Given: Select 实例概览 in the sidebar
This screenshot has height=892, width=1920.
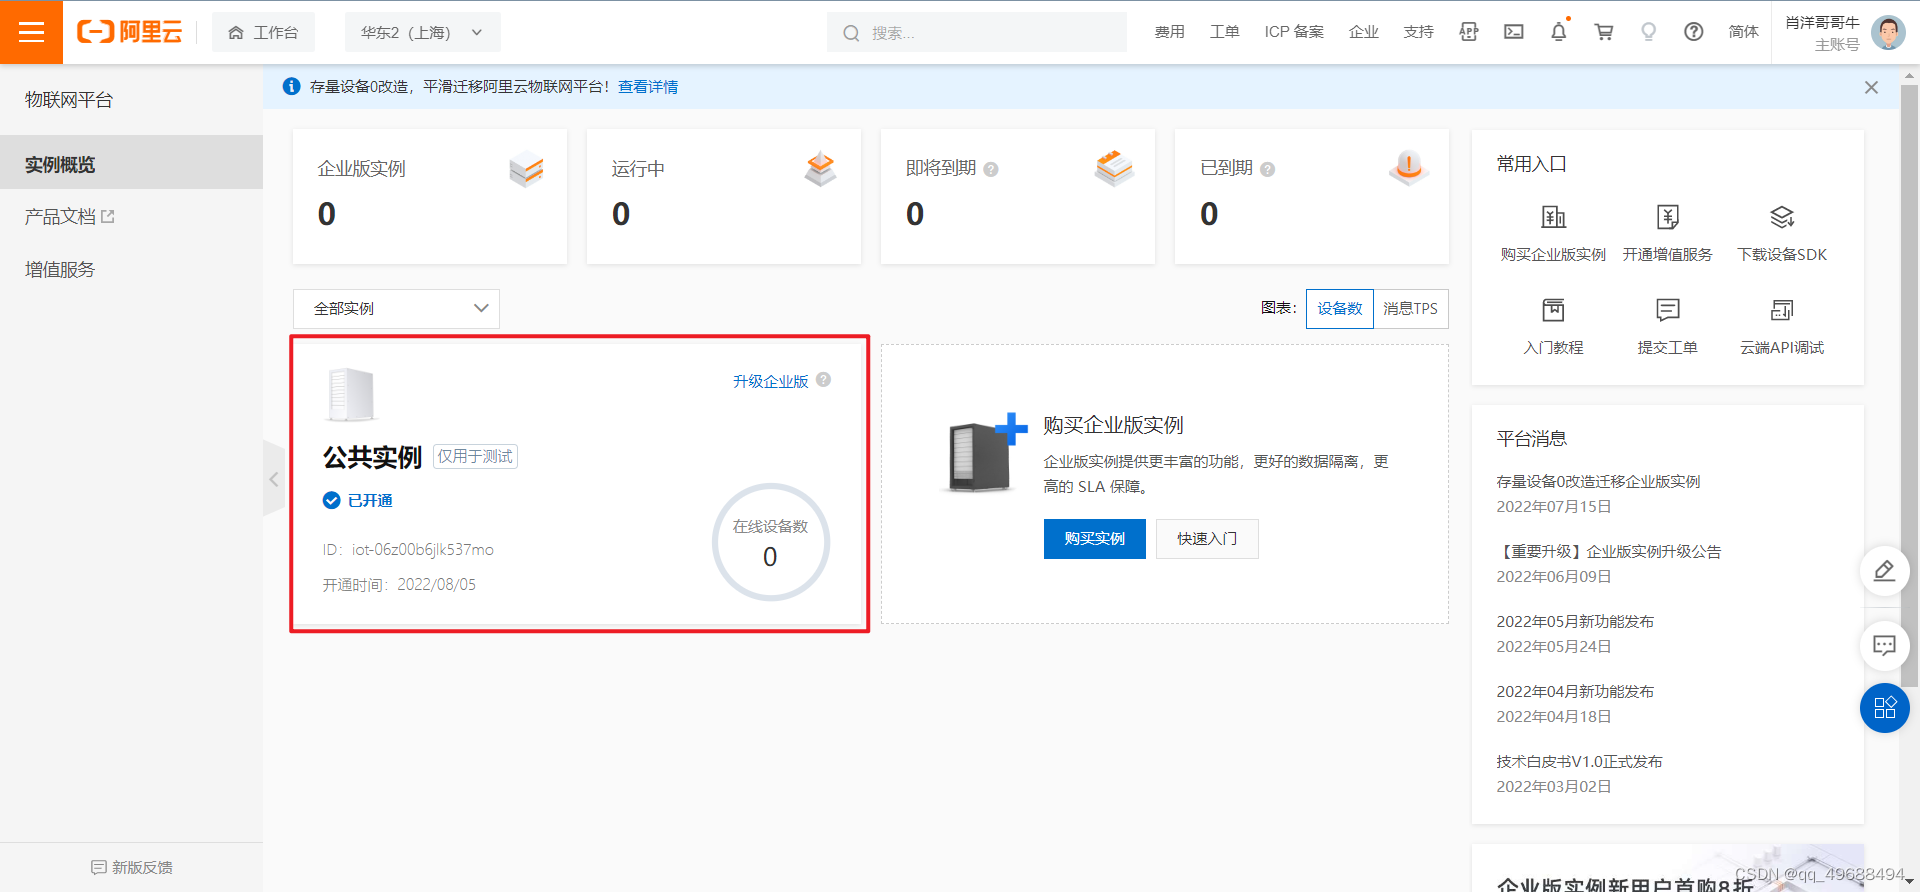Looking at the screenshot, I should [x=131, y=164].
